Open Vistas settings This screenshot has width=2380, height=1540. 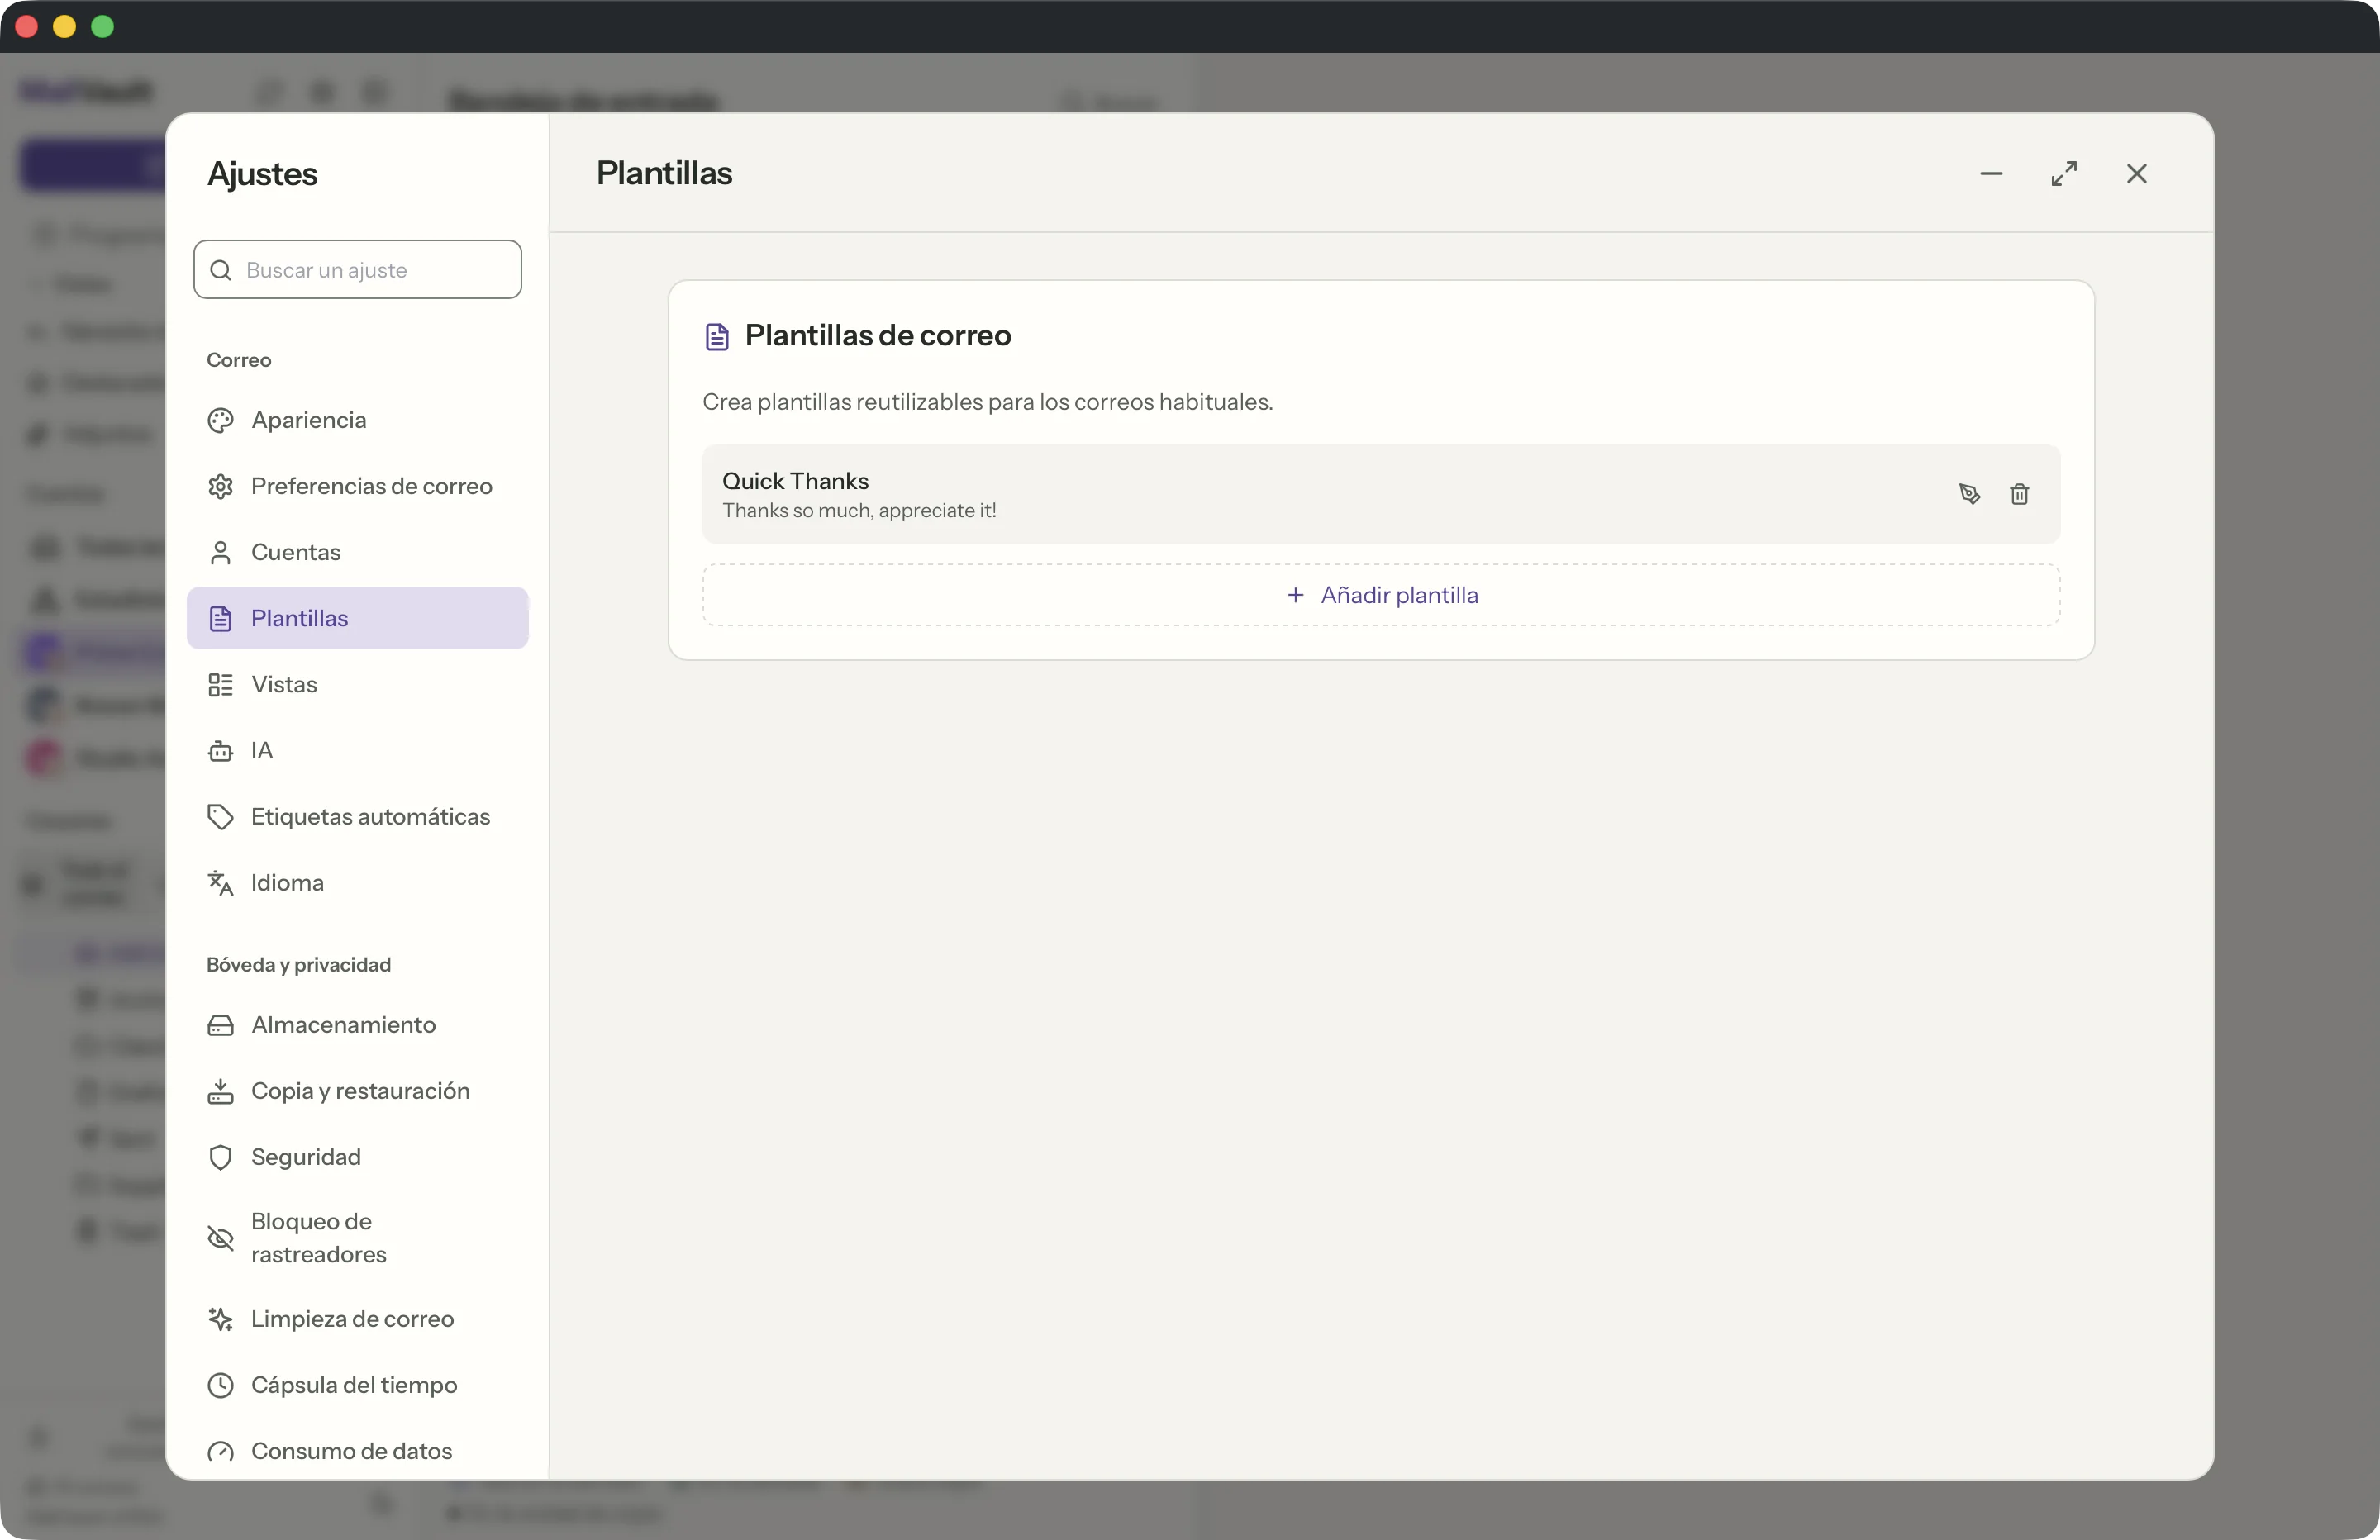point(357,684)
